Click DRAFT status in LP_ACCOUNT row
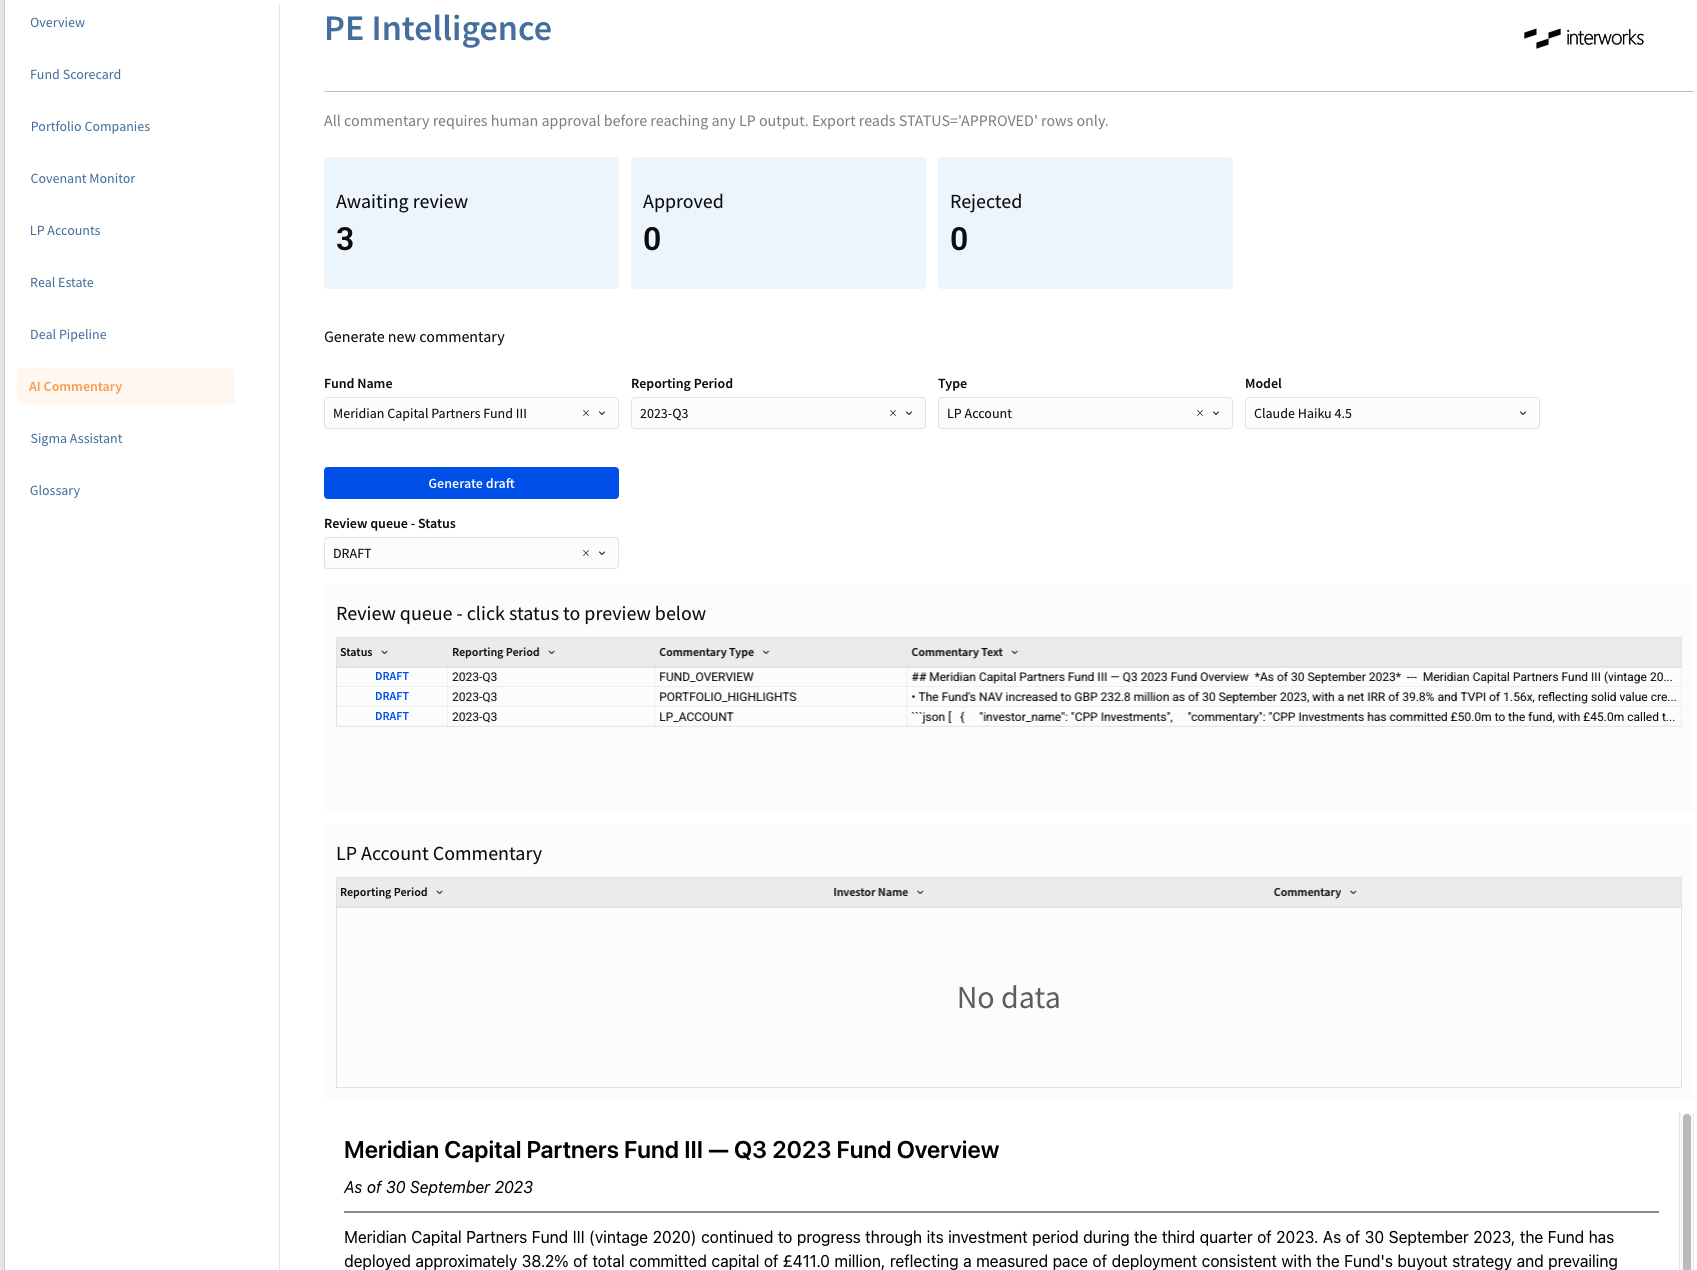This screenshot has height=1270, width=1697. pyautogui.click(x=392, y=717)
